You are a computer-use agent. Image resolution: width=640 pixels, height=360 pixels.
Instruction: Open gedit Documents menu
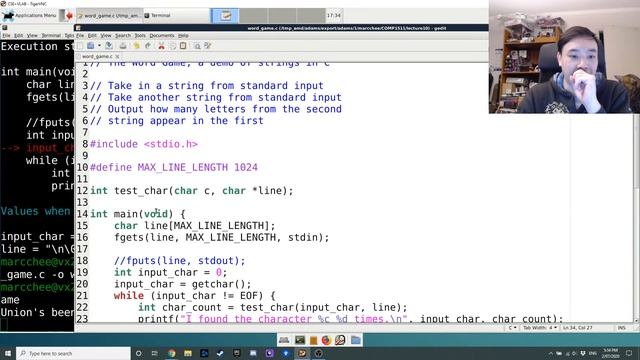[162, 36]
